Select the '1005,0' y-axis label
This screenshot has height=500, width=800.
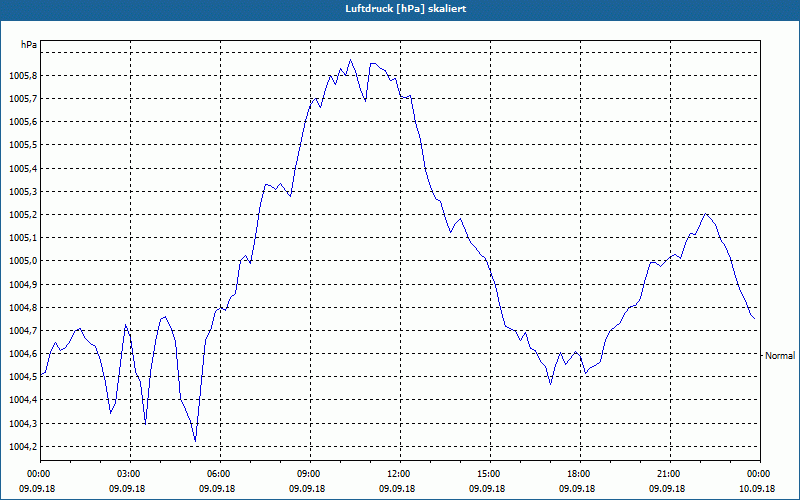coord(23,261)
